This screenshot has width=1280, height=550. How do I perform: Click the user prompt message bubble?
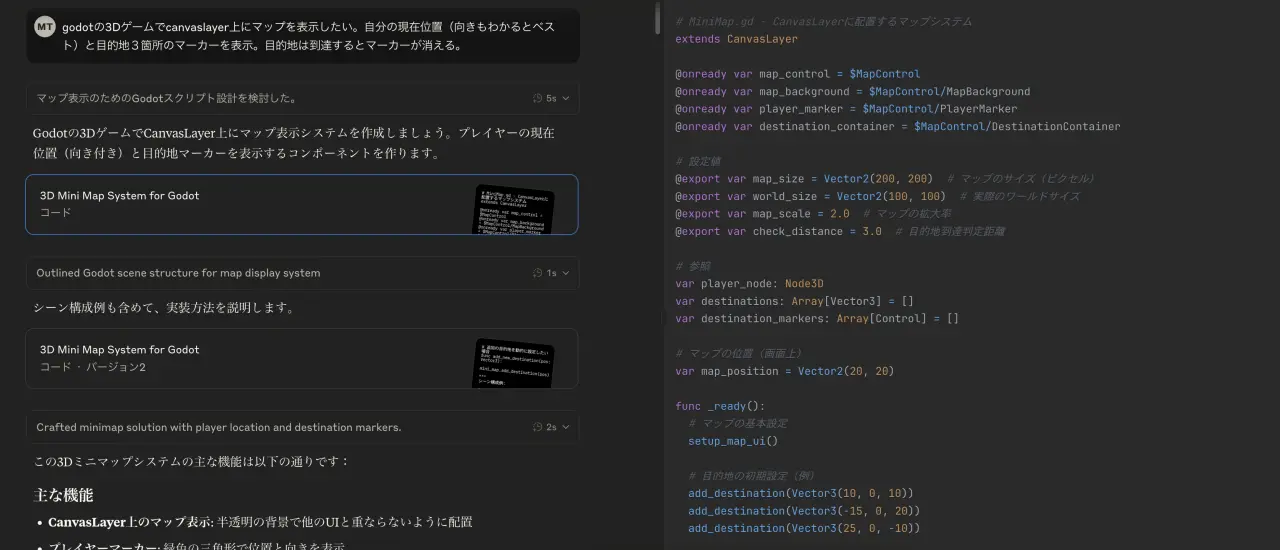(x=302, y=36)
